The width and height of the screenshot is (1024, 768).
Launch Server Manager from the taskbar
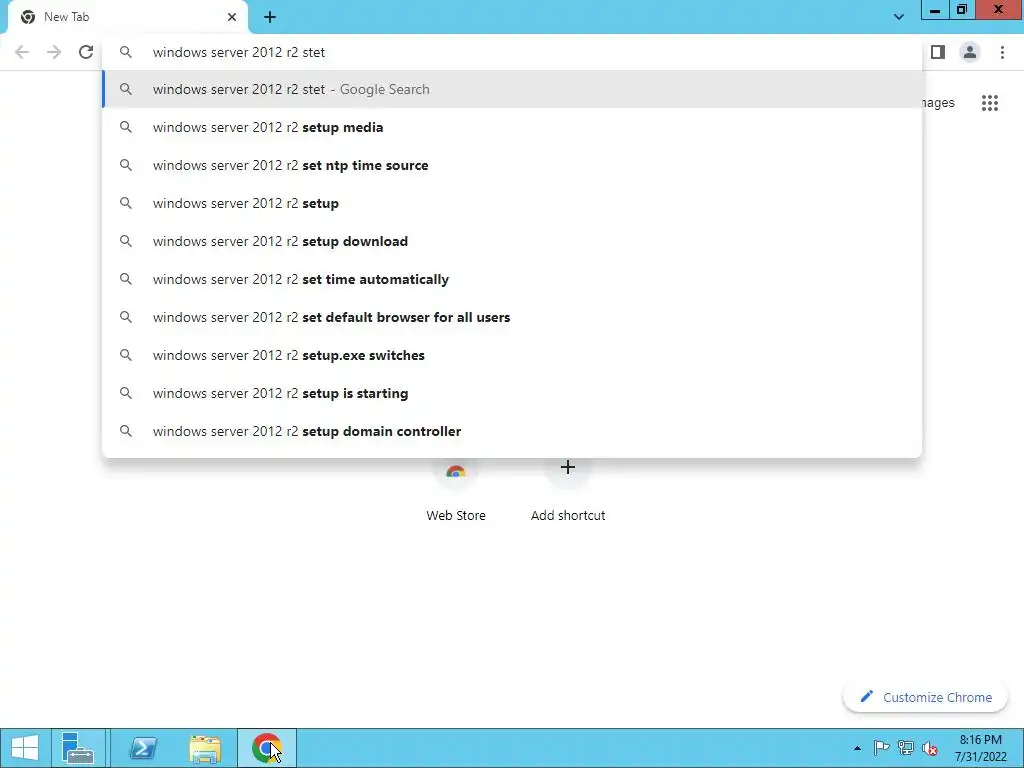(x=78, y=748)
